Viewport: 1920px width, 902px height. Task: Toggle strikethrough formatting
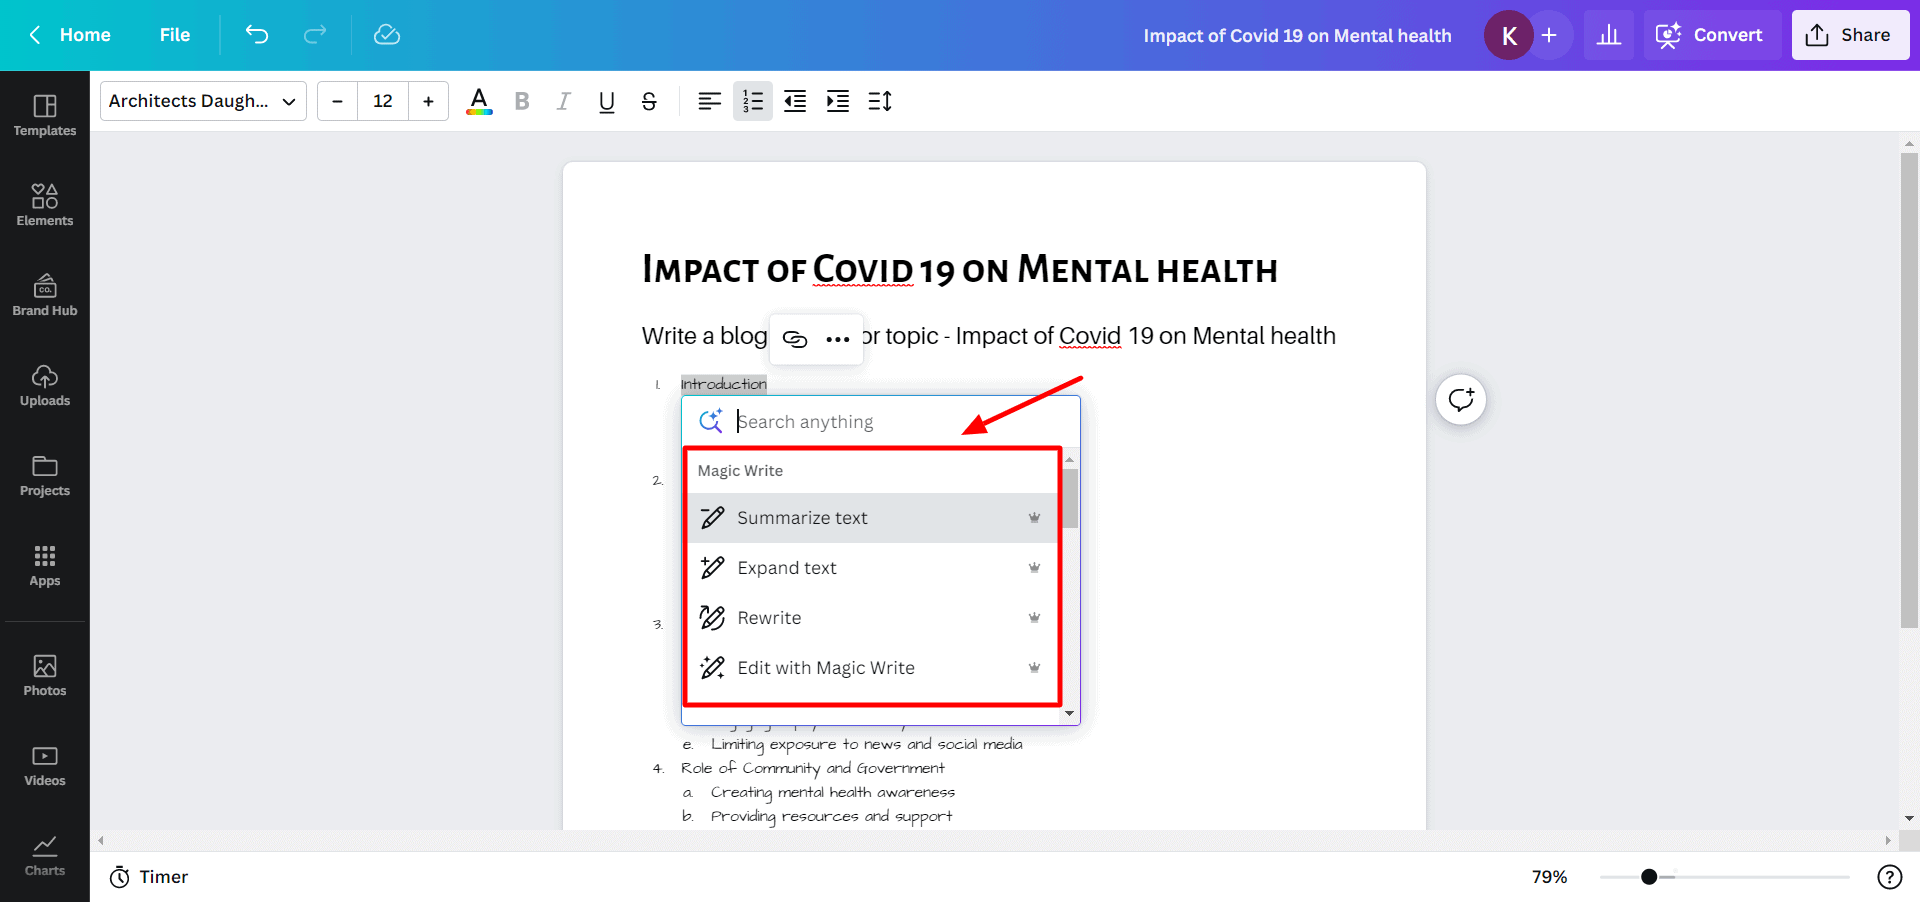pyautogui.click(x=649, y=101)
